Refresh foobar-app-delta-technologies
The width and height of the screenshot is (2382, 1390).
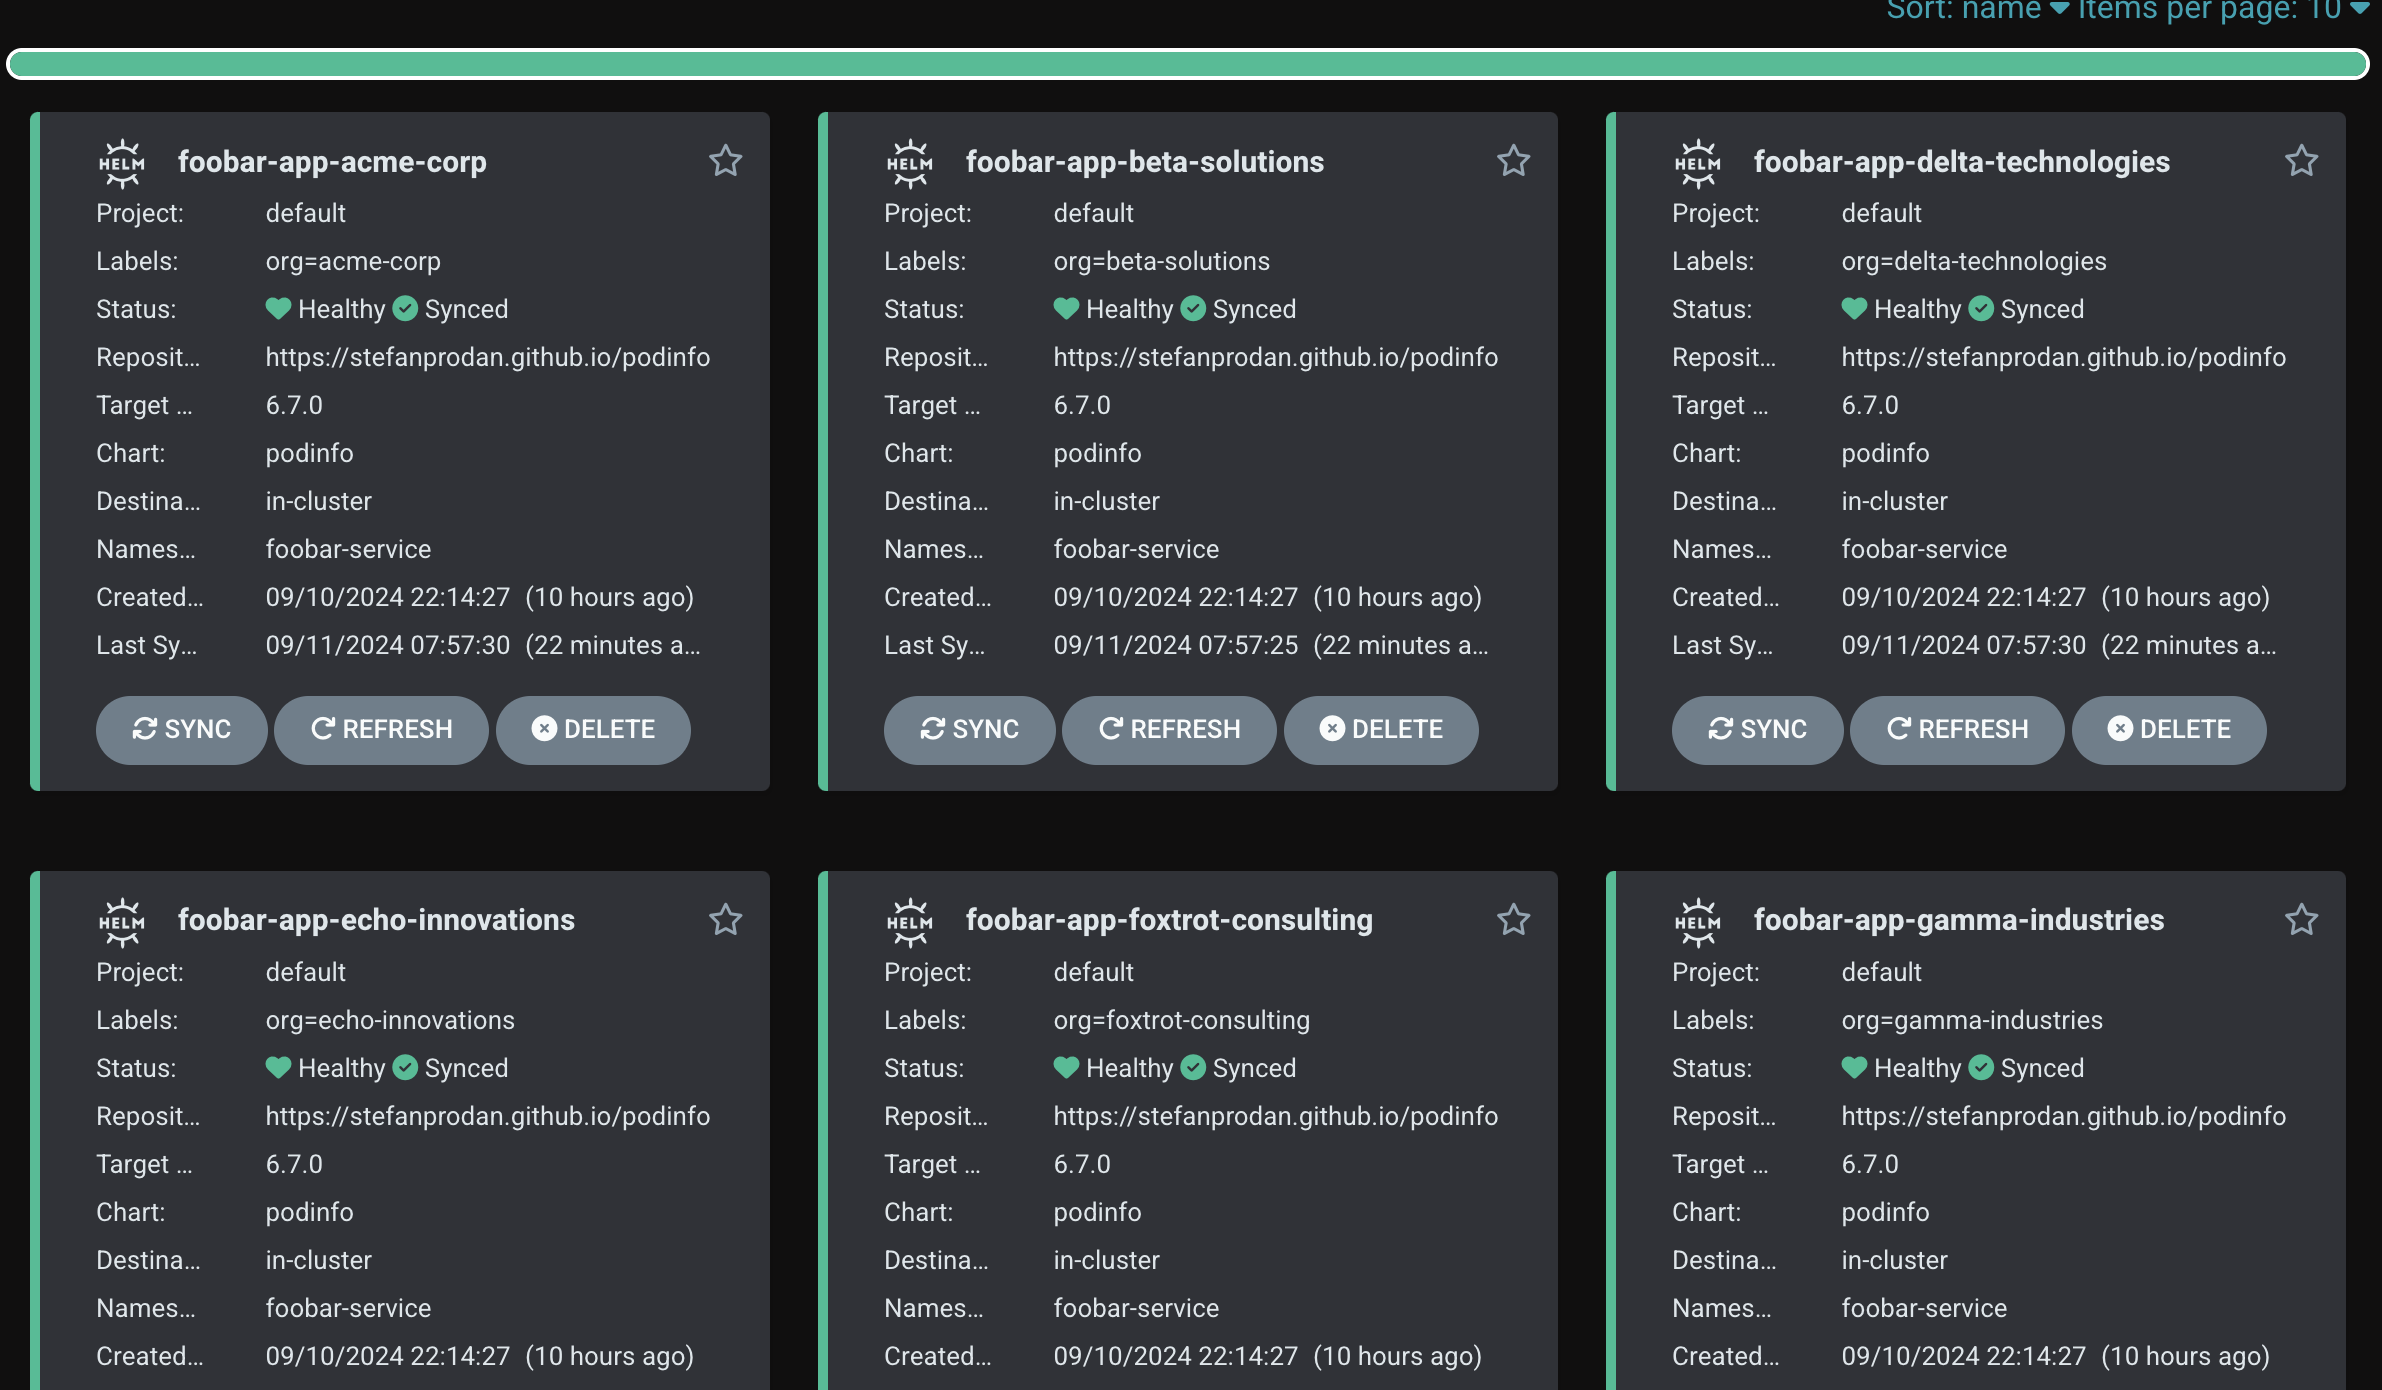(1957, 728)
